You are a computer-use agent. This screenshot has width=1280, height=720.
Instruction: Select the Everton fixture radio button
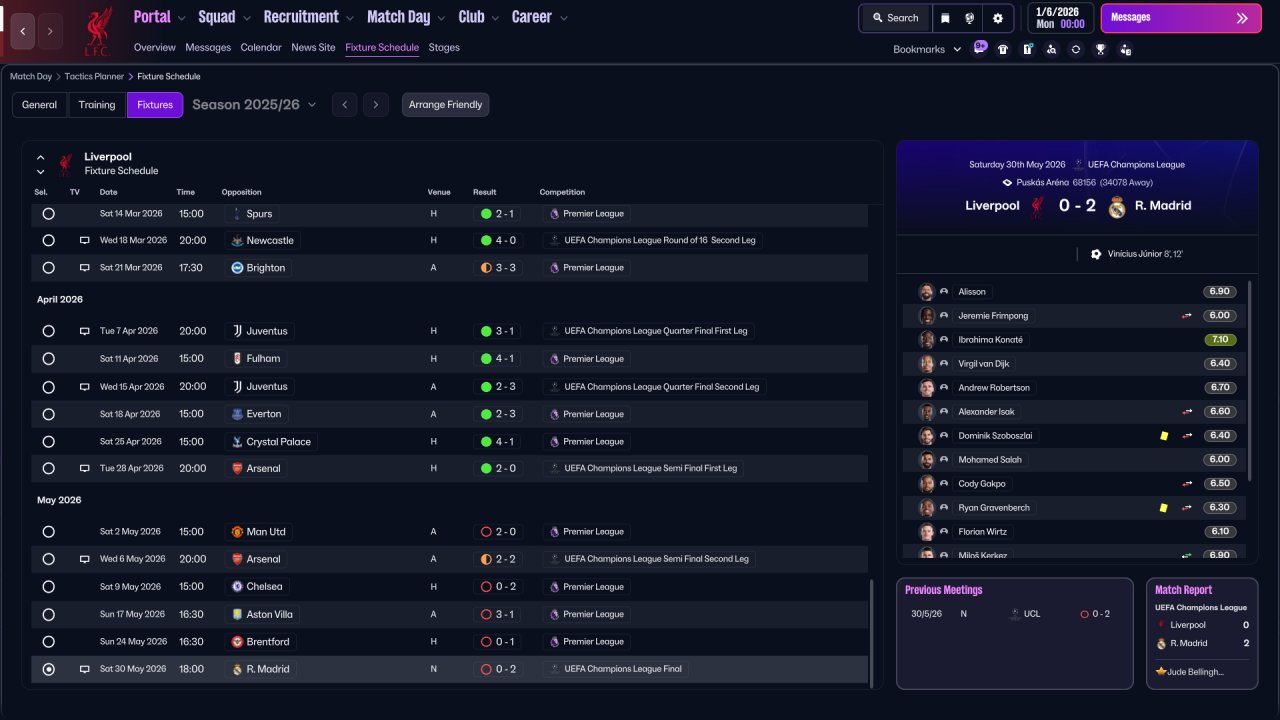[x=48, y=414]
